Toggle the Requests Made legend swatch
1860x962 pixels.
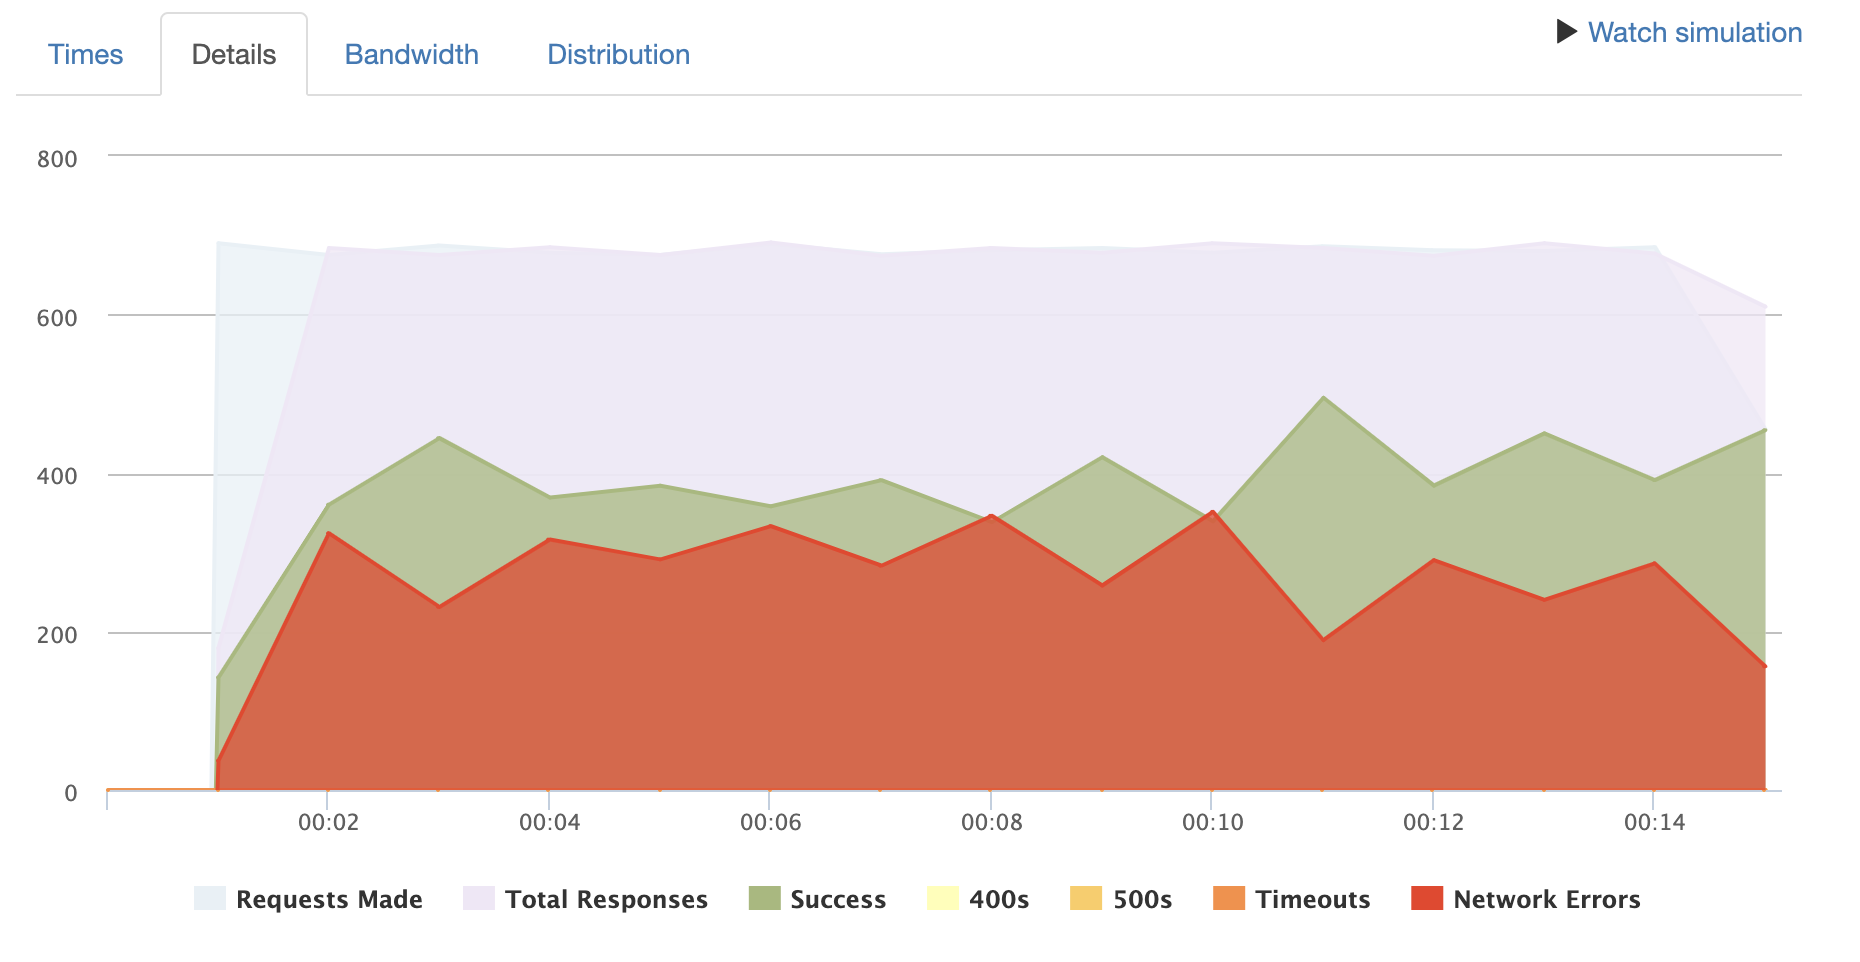[210, 898]
